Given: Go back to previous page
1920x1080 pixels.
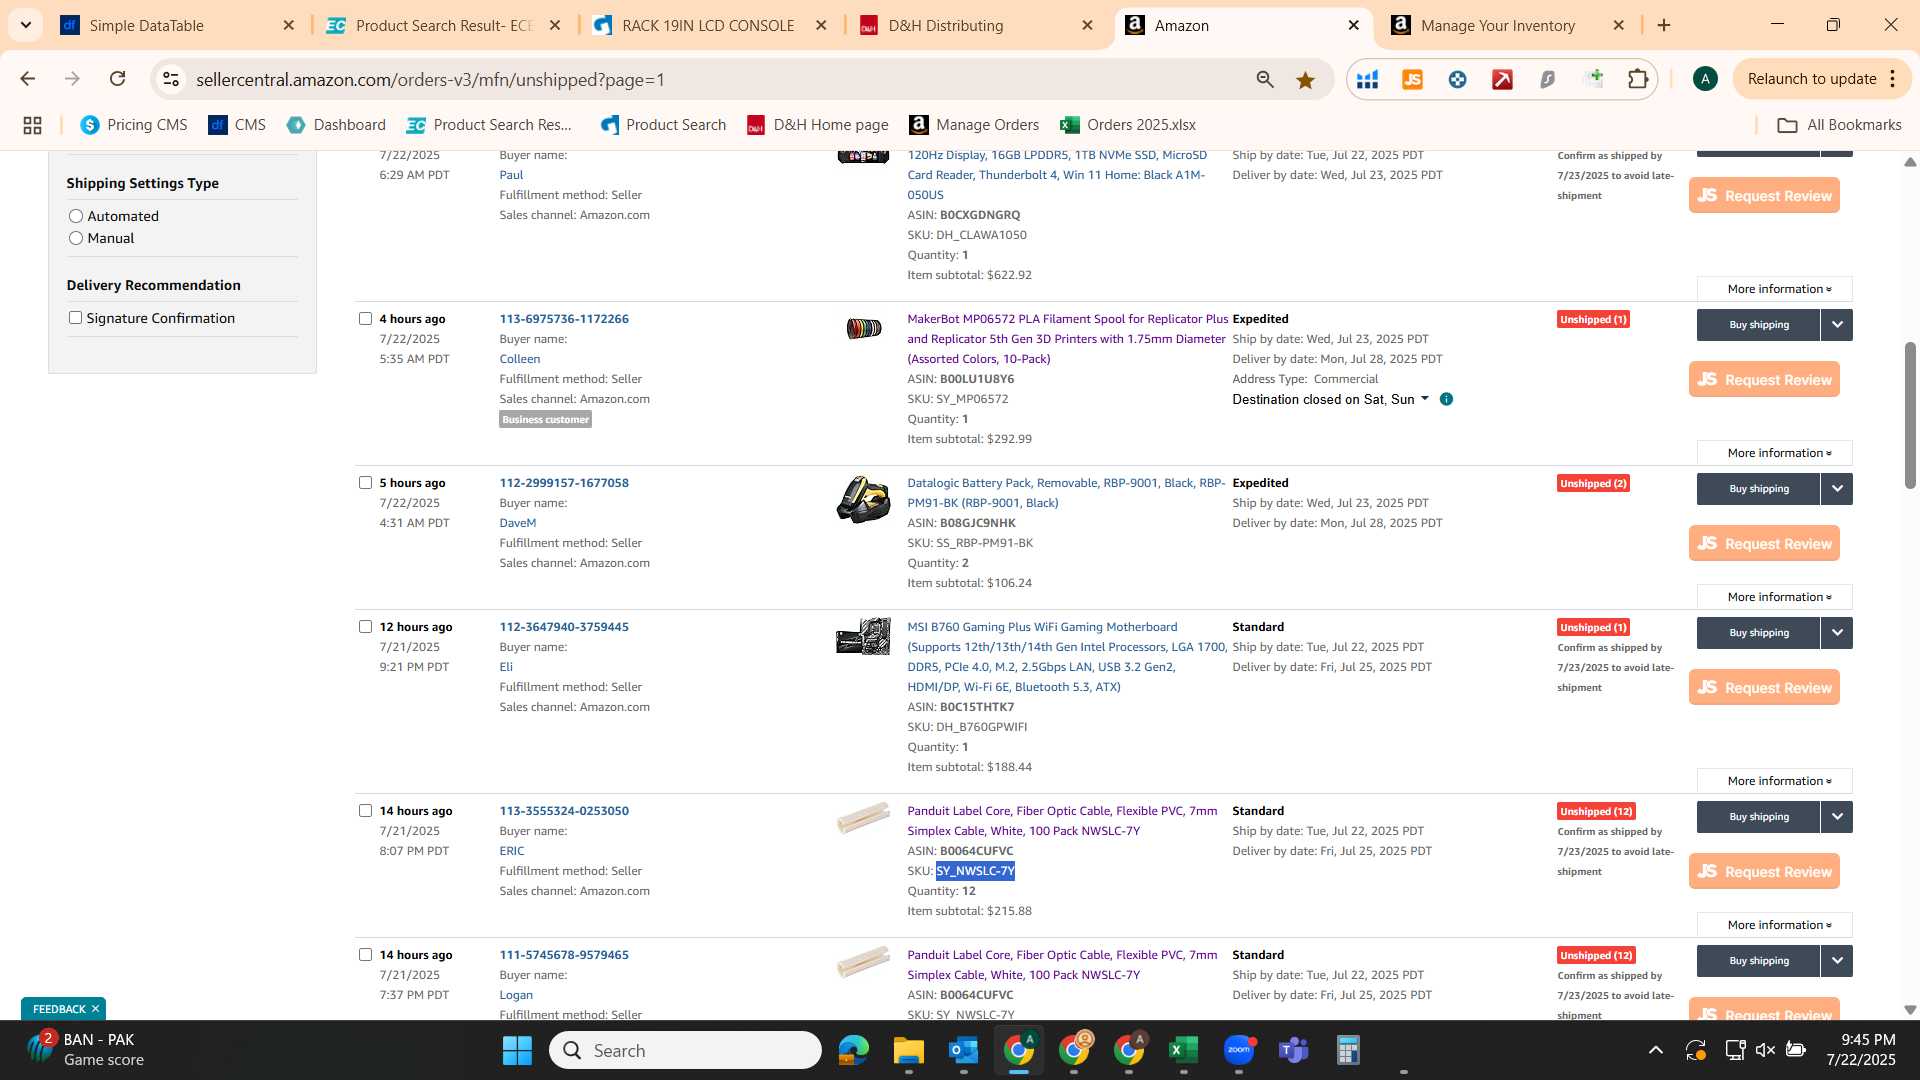Looking at the screenshot, I should 27,79.
